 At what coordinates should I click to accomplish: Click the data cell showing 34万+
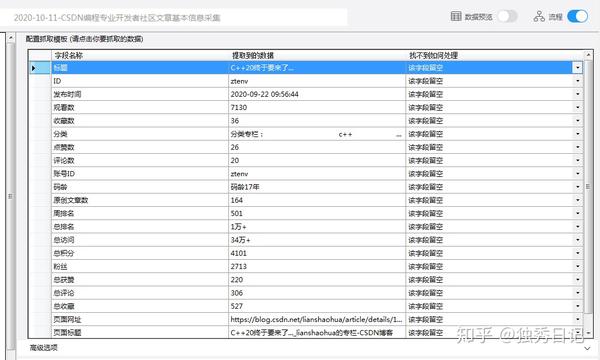(317, 240)
